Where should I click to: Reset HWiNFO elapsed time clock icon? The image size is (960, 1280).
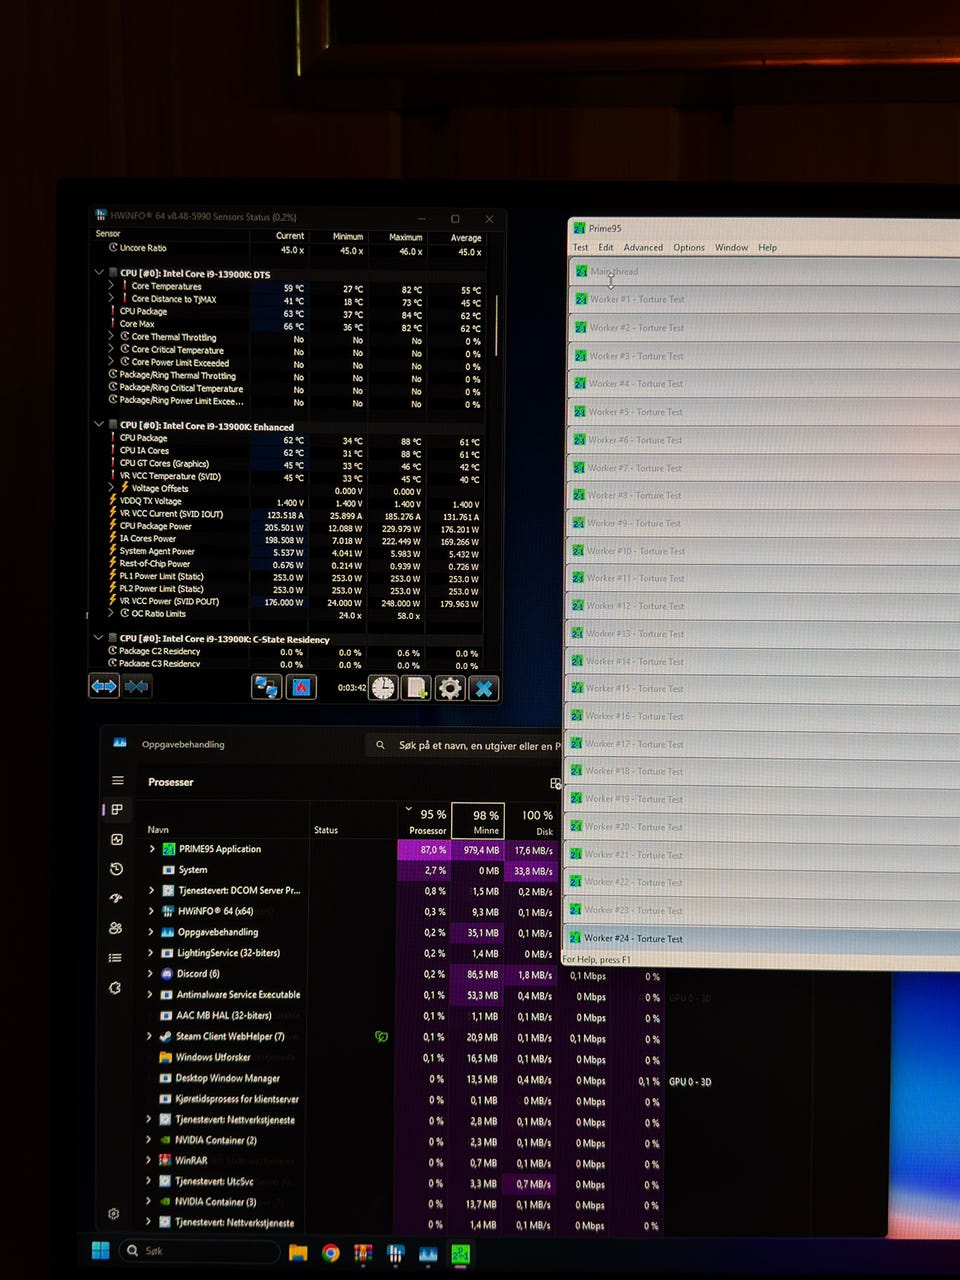383,688
